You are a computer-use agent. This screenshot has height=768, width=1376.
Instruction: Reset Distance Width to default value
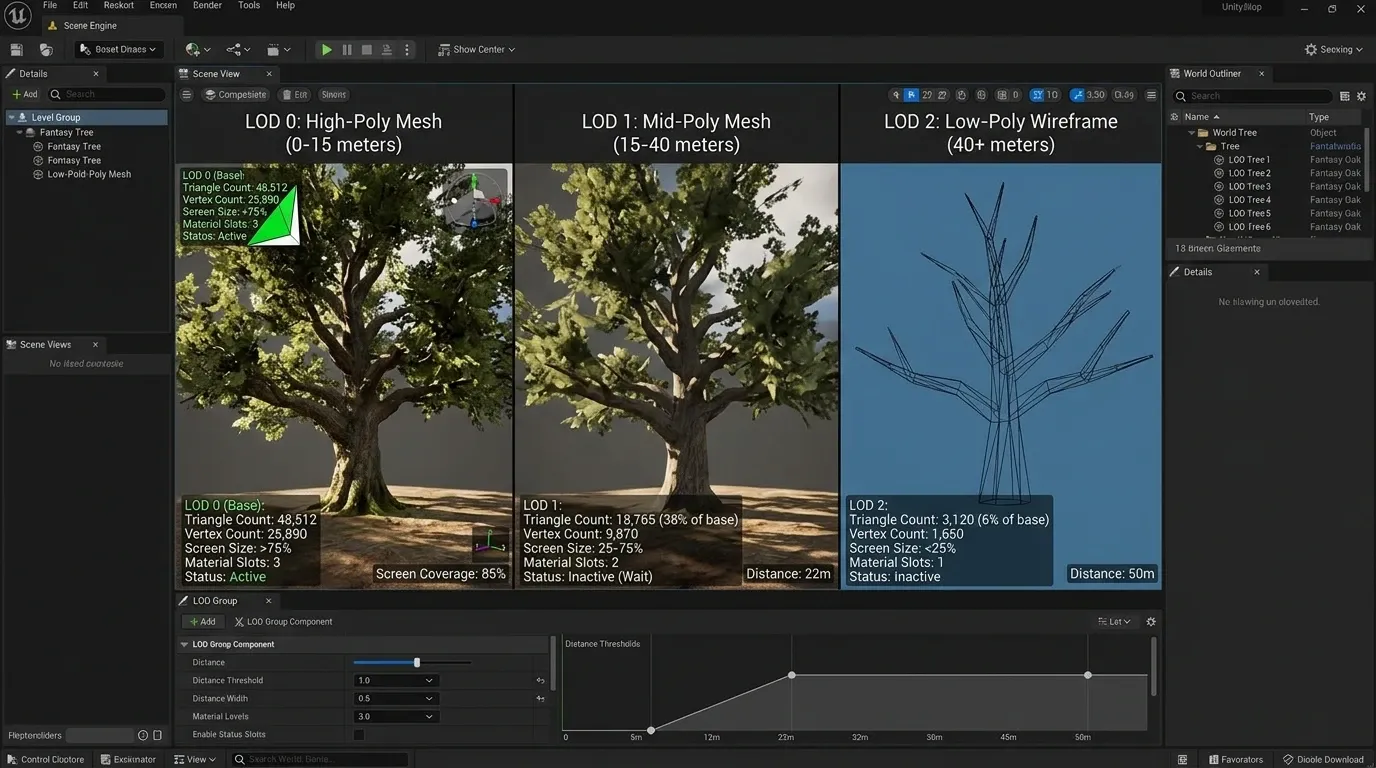click(540, 699)
